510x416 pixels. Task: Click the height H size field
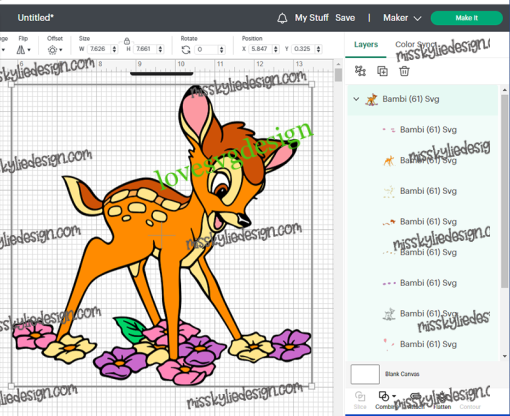145,49
